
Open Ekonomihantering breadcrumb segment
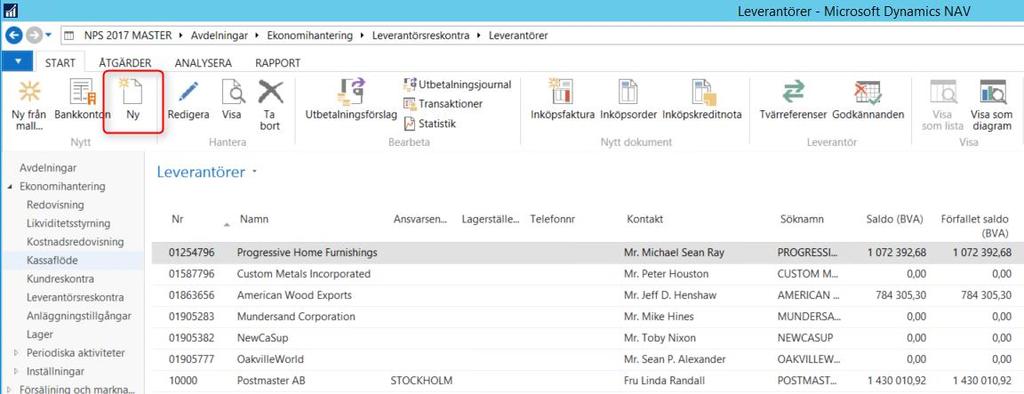click(310, 35)
